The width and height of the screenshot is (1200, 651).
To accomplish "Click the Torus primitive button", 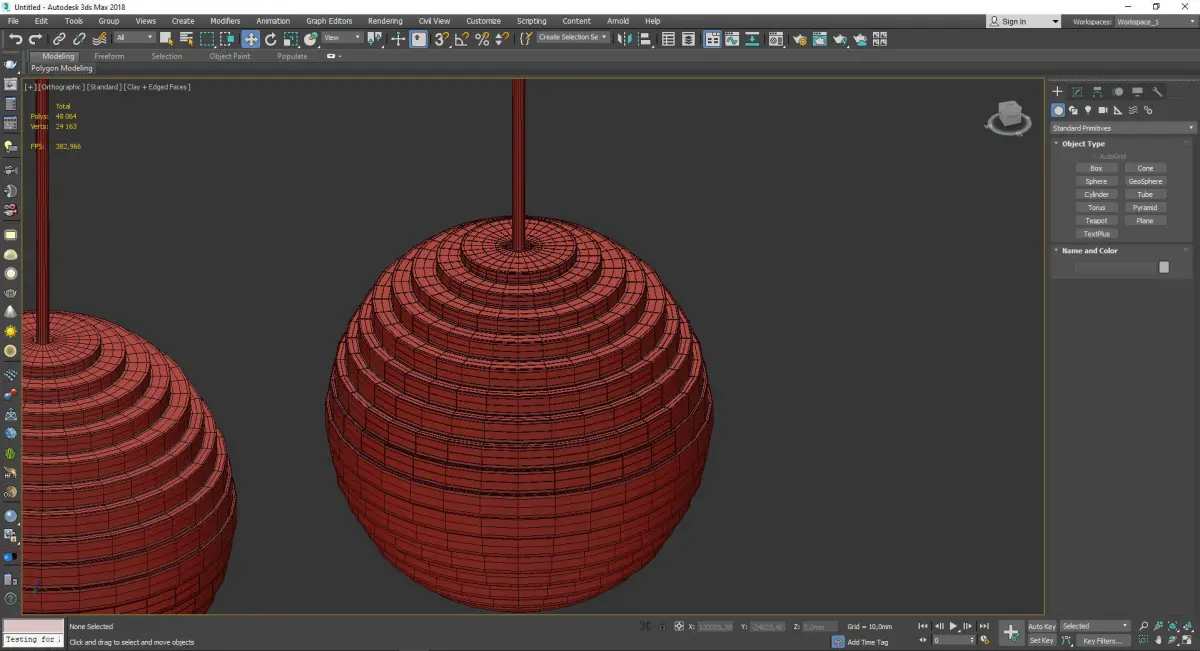I will click(1096, 208).
